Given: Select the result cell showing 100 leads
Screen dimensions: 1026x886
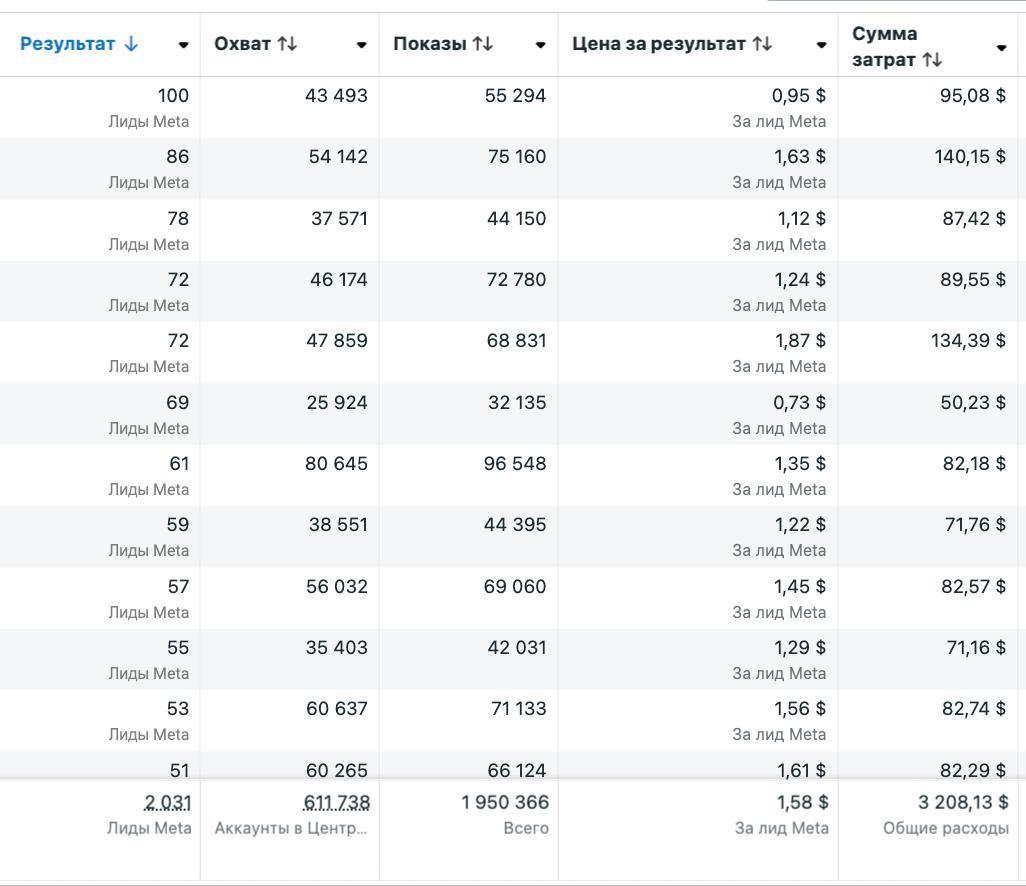Looking at the screenshot, I should point(173,96).
